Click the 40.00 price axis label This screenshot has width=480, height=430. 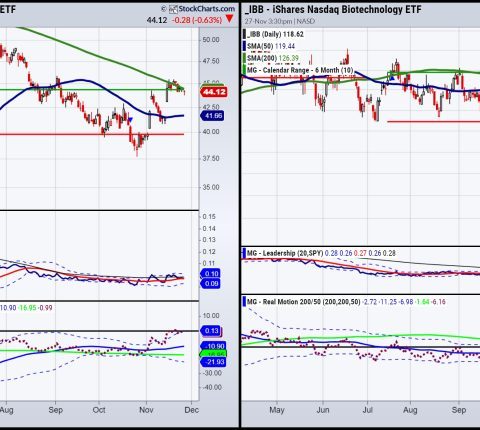(211, 132)
